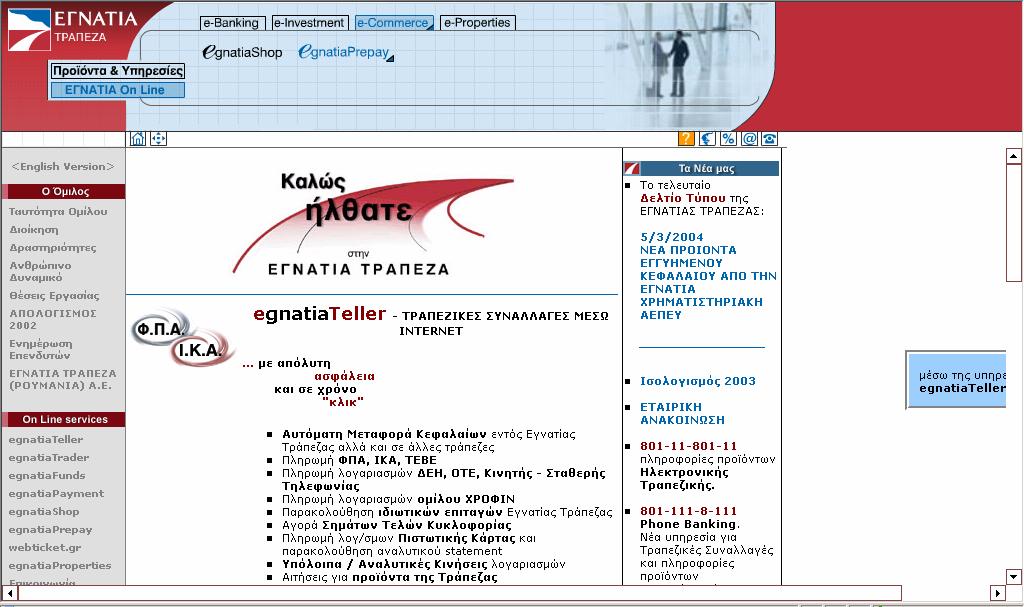Click the blue egnatiaTeller floating box

pos(956,380)
